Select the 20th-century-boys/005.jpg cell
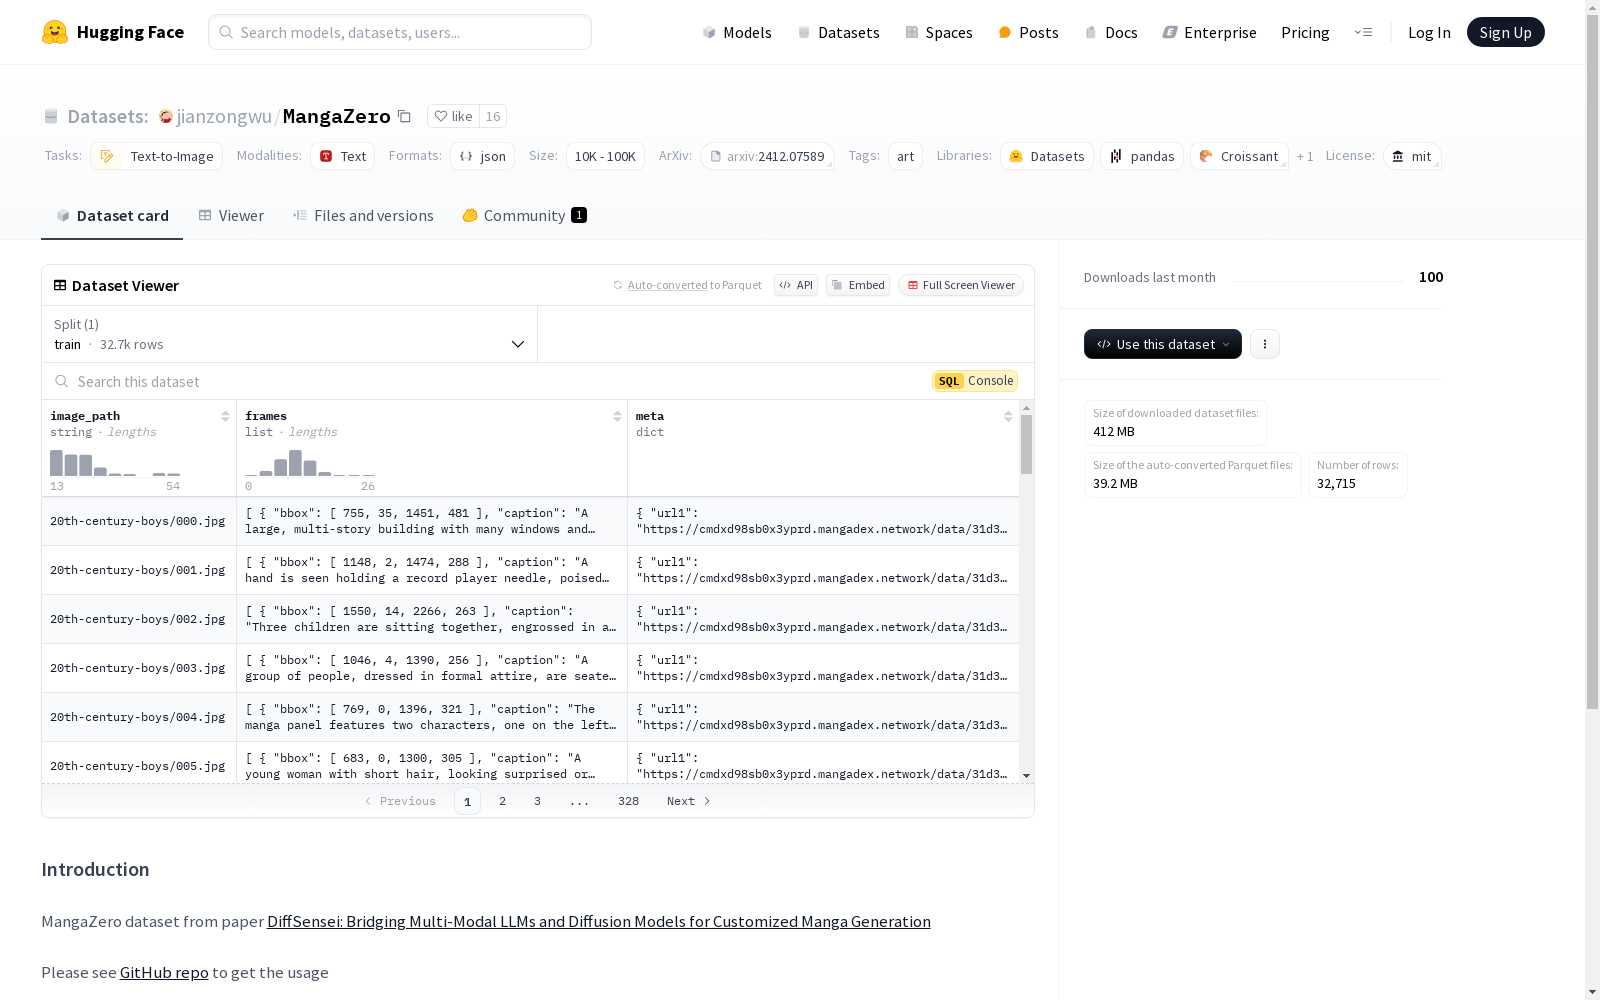The image size is (1600, 1000). (x=139, y=765)
